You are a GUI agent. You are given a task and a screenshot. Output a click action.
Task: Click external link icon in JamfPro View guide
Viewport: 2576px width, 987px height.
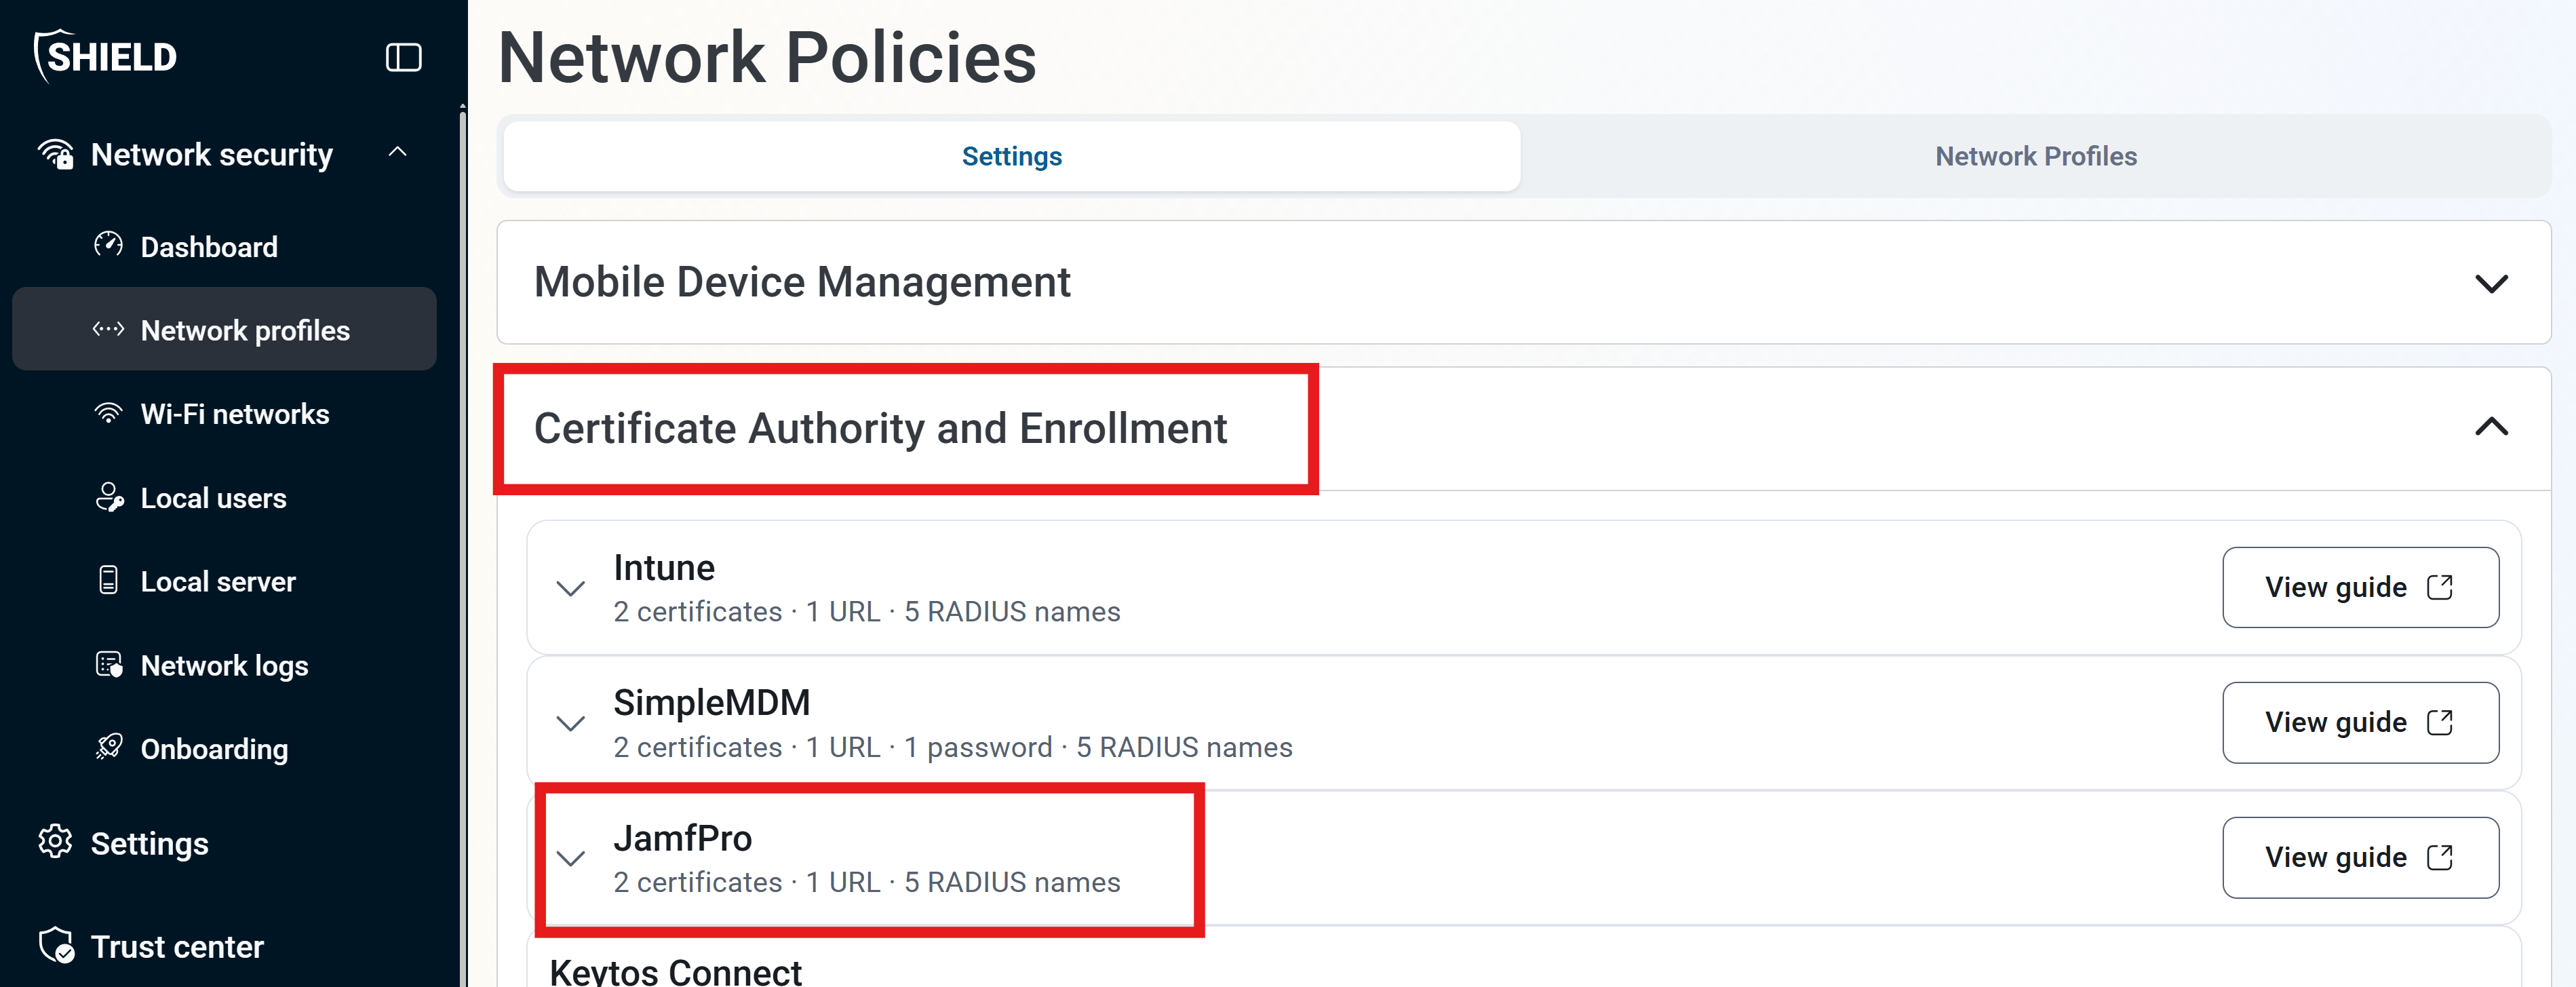2440,857
